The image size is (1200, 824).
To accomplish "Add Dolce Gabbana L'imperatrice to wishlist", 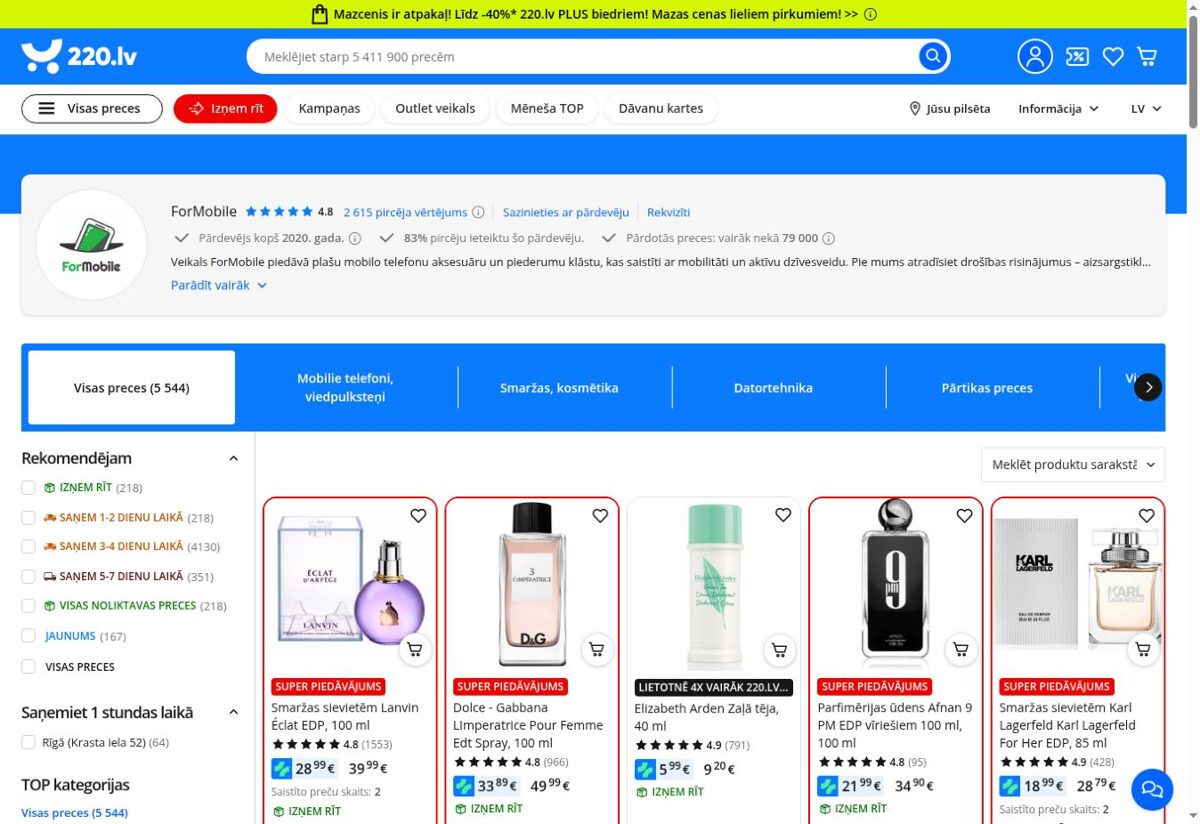I will pyautogui.click(x=600, y=516).
